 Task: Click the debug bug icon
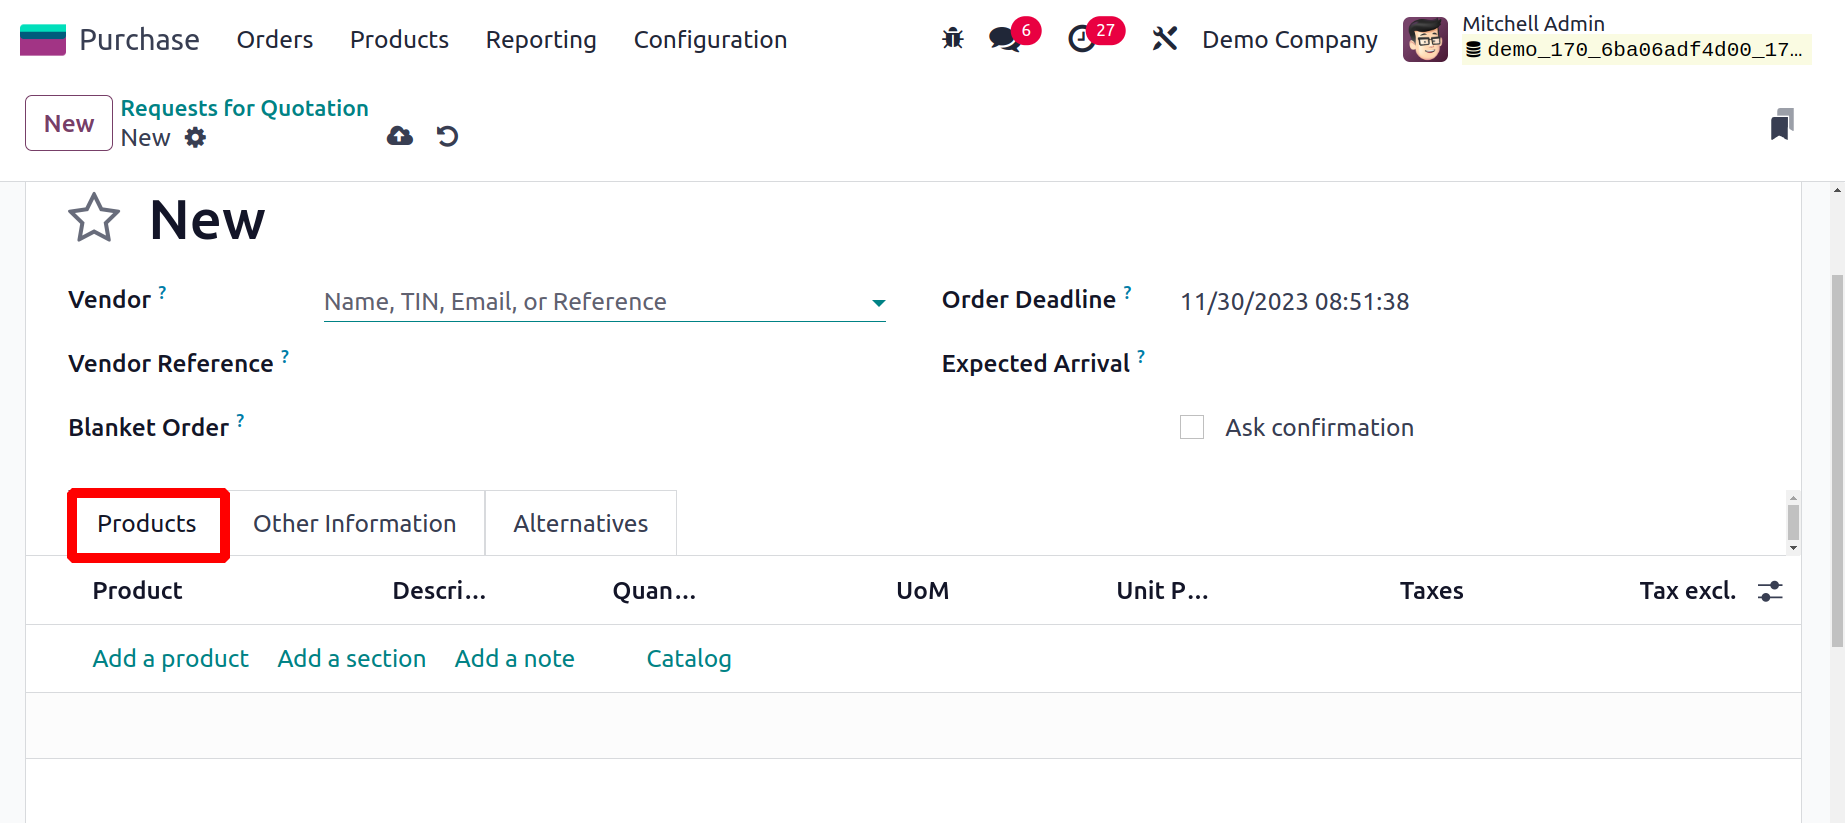(953, 39)
